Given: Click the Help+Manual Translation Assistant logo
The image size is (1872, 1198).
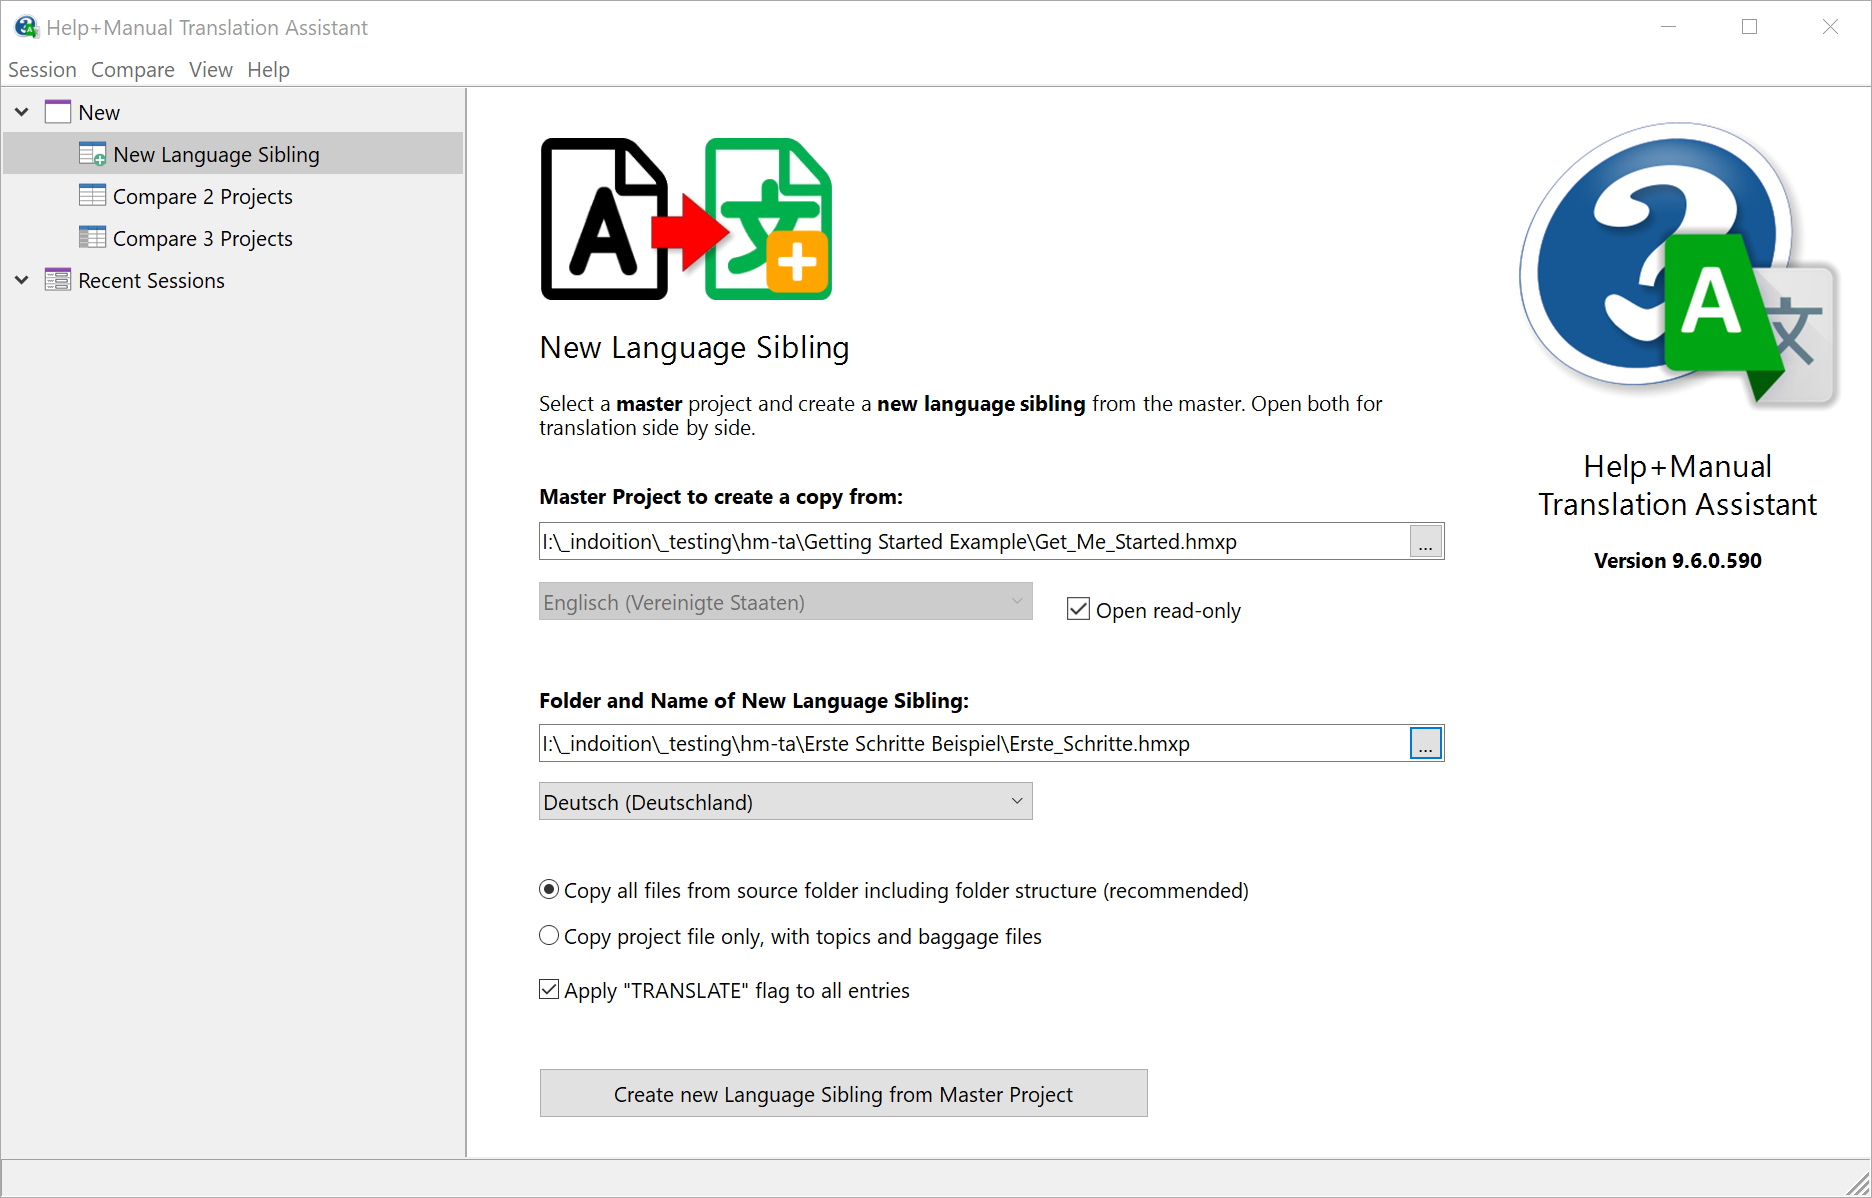Looking at the screenshot, I should point(1678,265).
